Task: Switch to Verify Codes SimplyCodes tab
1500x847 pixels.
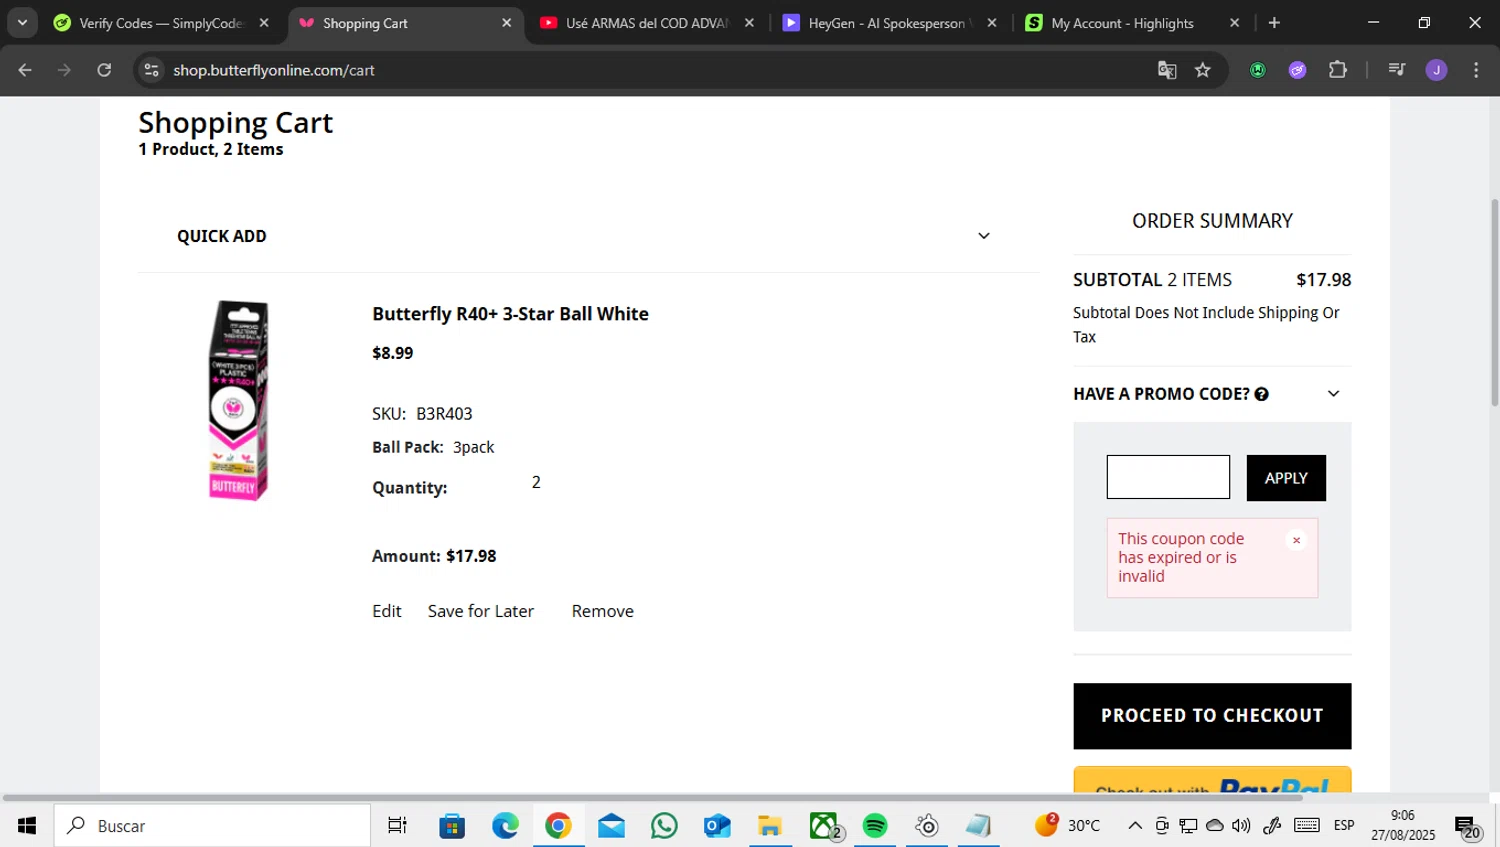Action: coord(160,23)
